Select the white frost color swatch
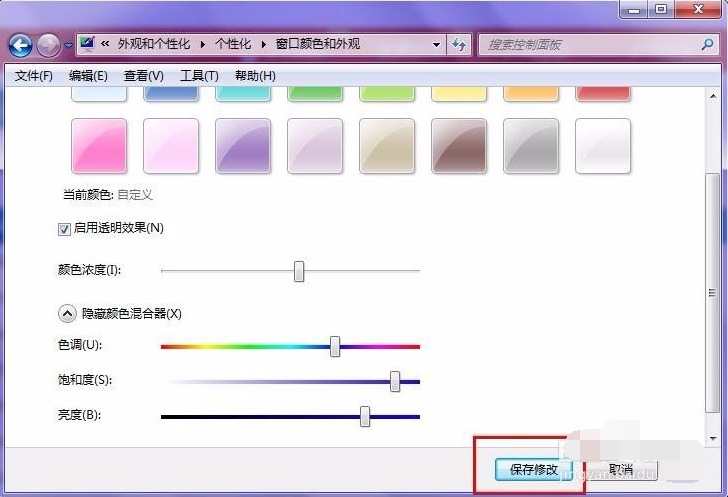Viewport: 728px width, 497px height. [x=603, y=146]
